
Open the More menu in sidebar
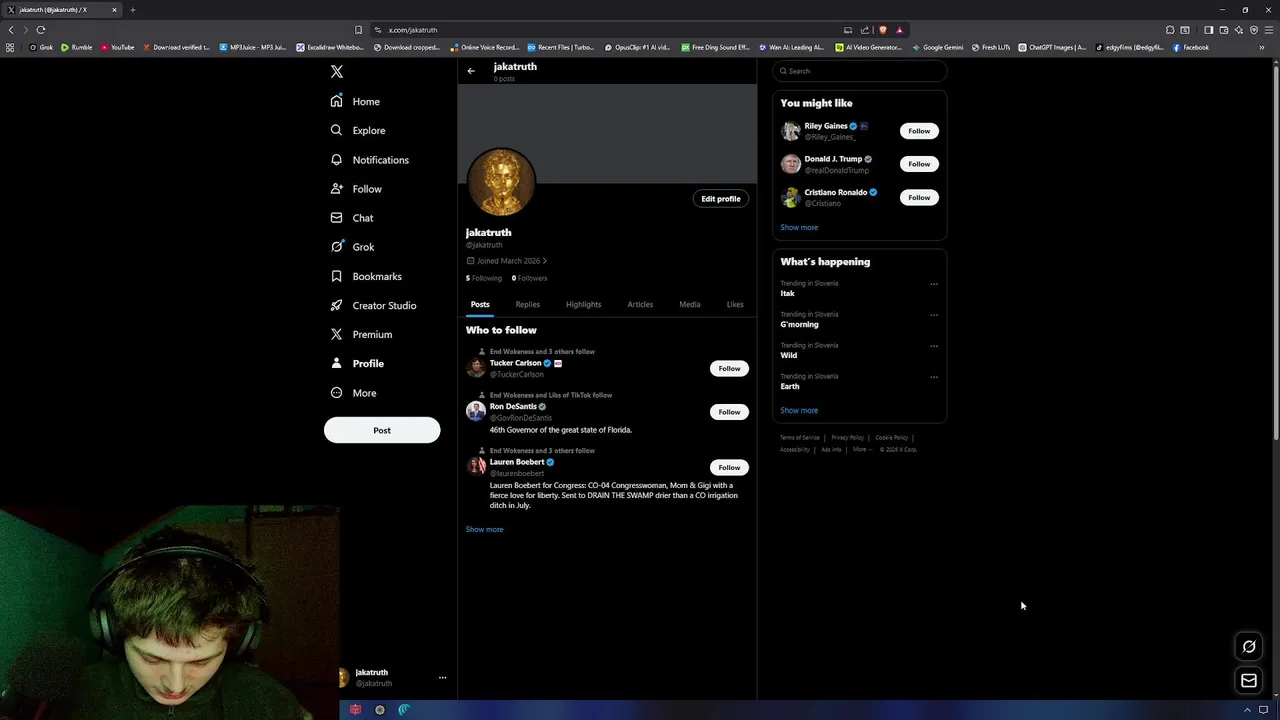coord(353,393)
